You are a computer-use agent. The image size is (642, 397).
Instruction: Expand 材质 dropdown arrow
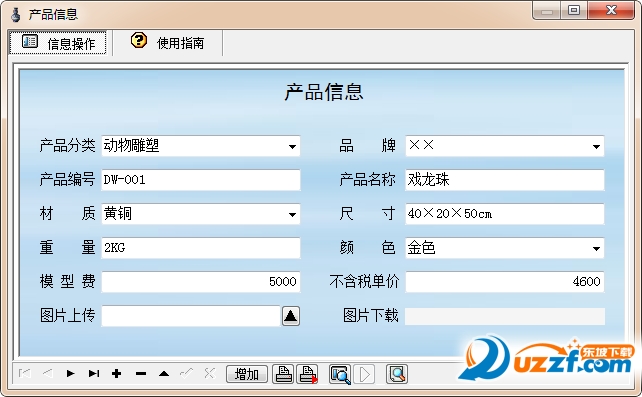pos(292,214)
